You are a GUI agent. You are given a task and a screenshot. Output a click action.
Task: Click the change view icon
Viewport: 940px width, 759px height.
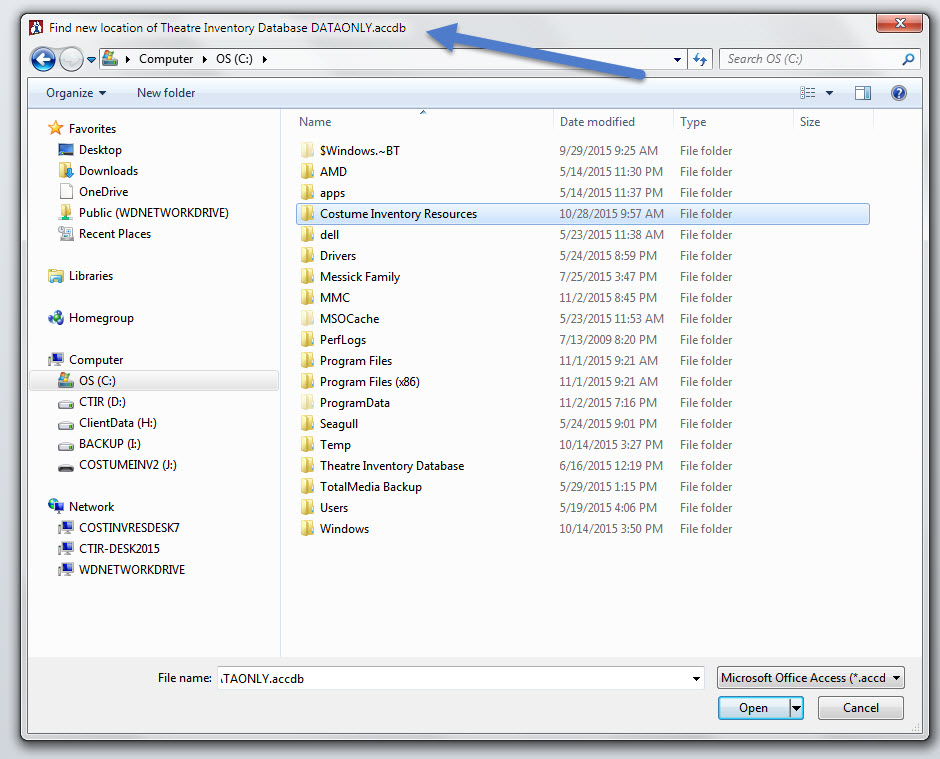808,93
